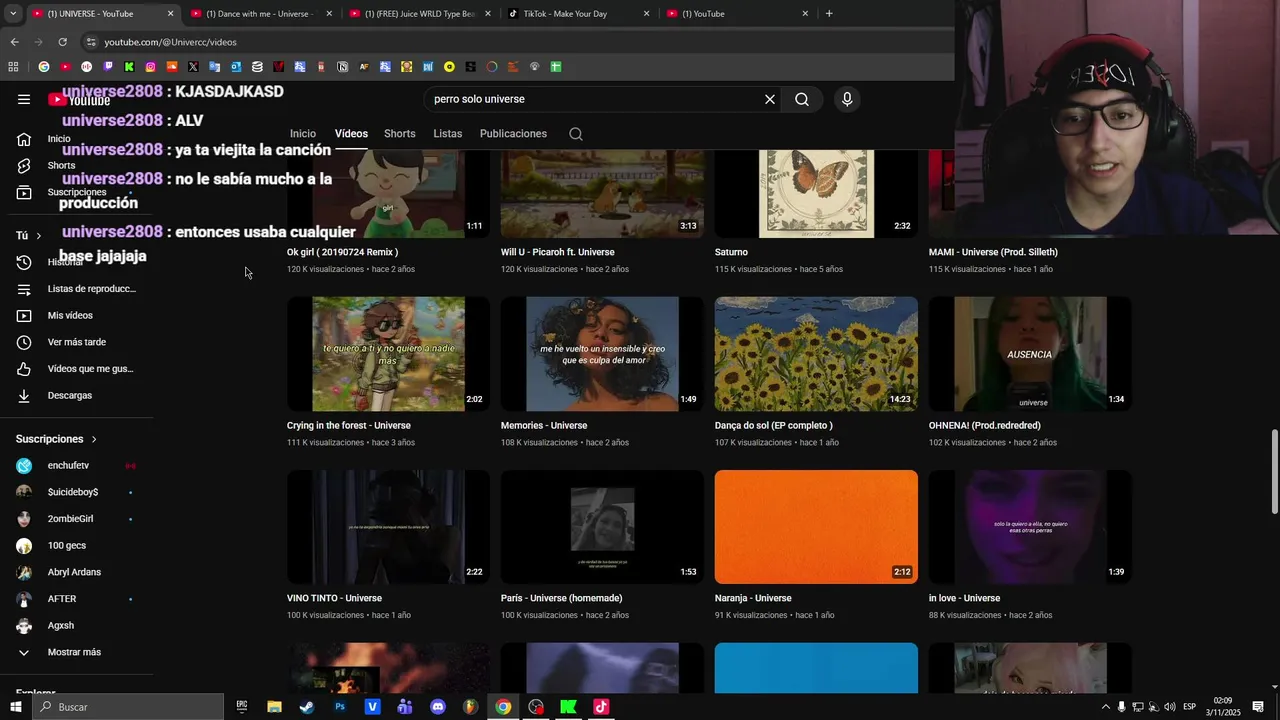The image size is (1280, 720).
Task: Play the 'Dança do sol (EP completo)' thumbnail
Action: pos(816,354)
